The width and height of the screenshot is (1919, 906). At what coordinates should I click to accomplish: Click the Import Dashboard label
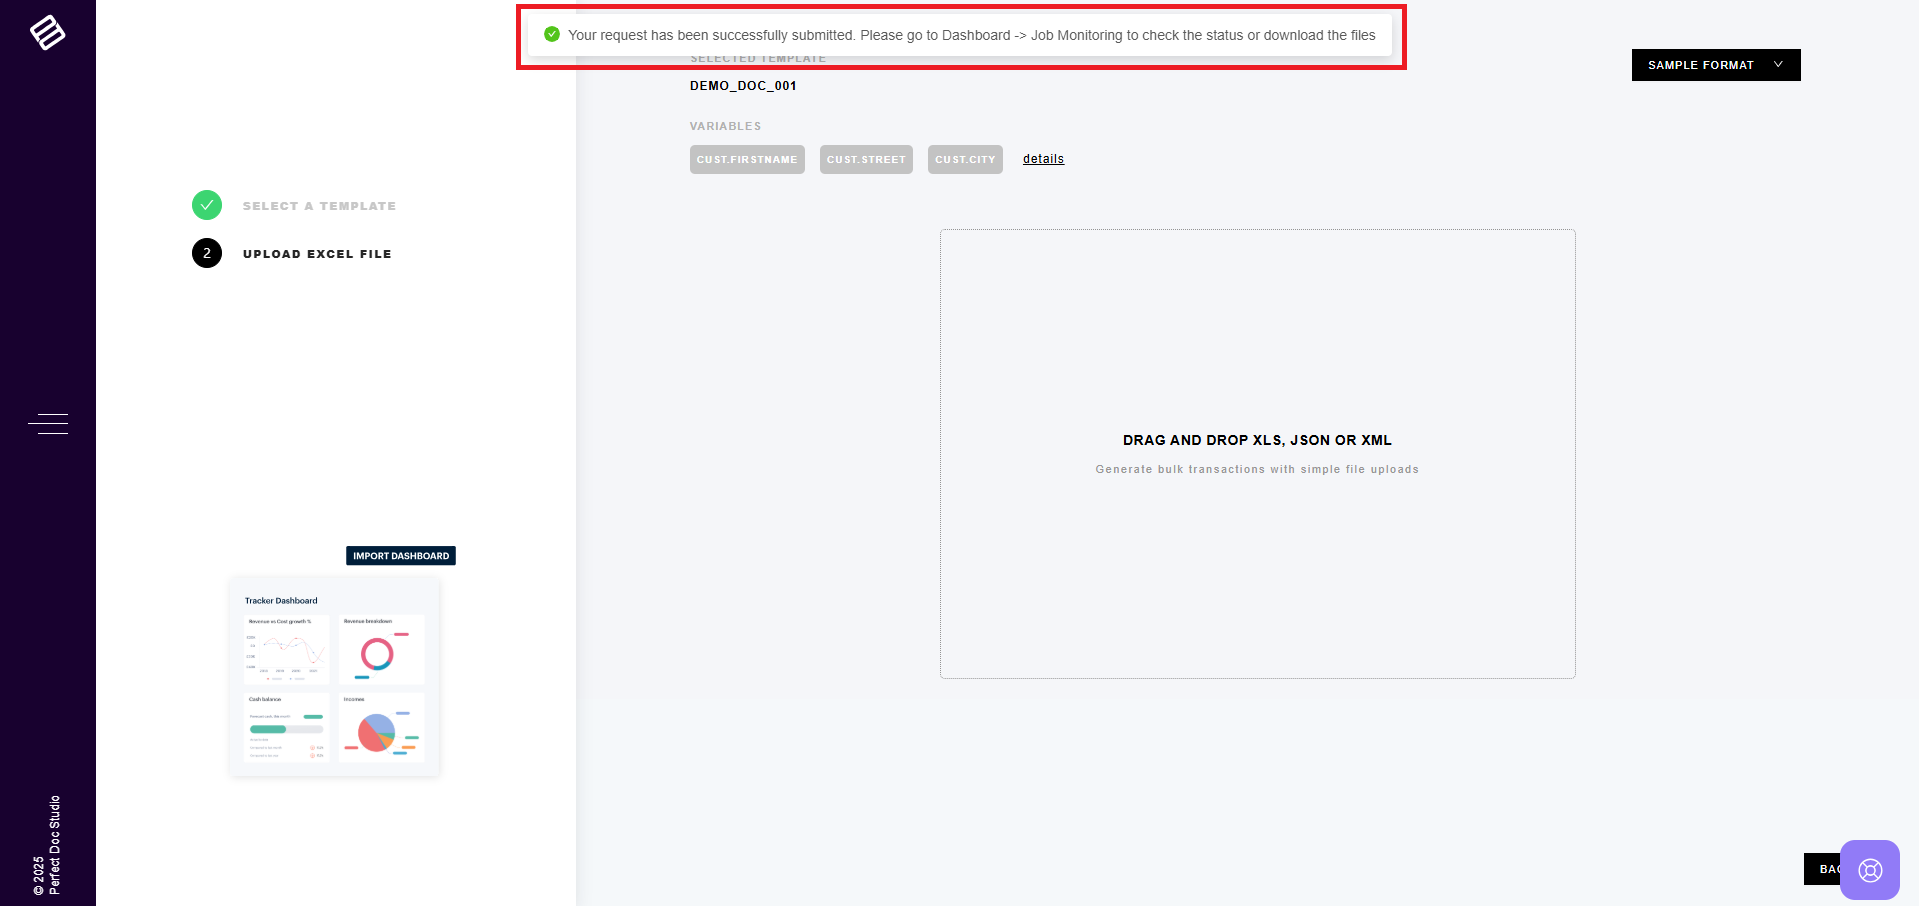click(401, 556)
